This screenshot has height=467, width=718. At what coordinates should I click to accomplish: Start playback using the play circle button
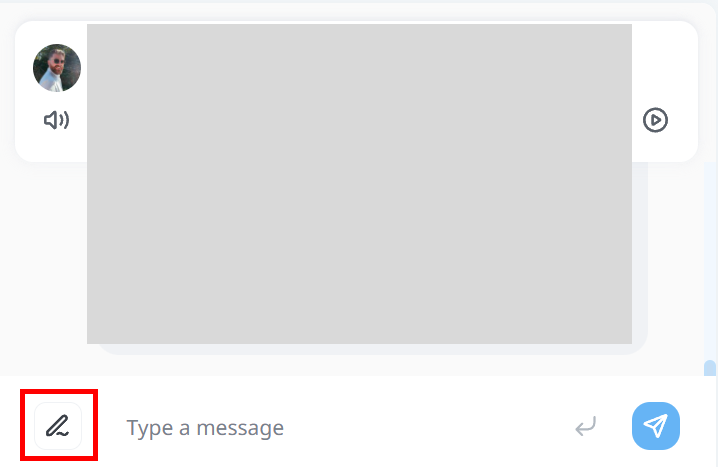coord(655,120)
